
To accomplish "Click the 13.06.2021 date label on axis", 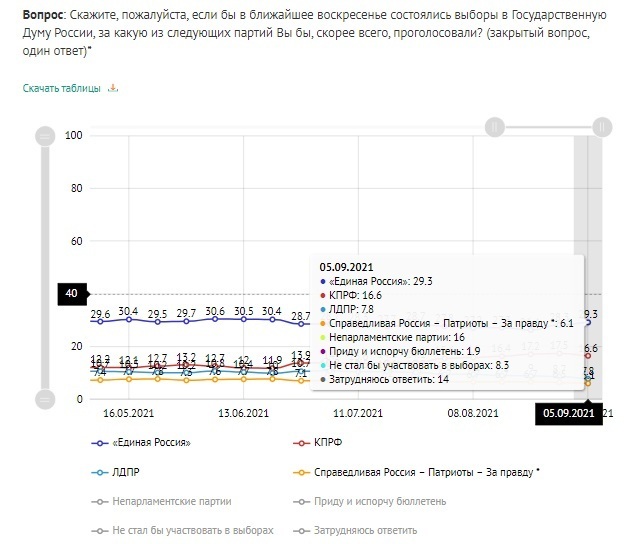I will pos(243,413).
